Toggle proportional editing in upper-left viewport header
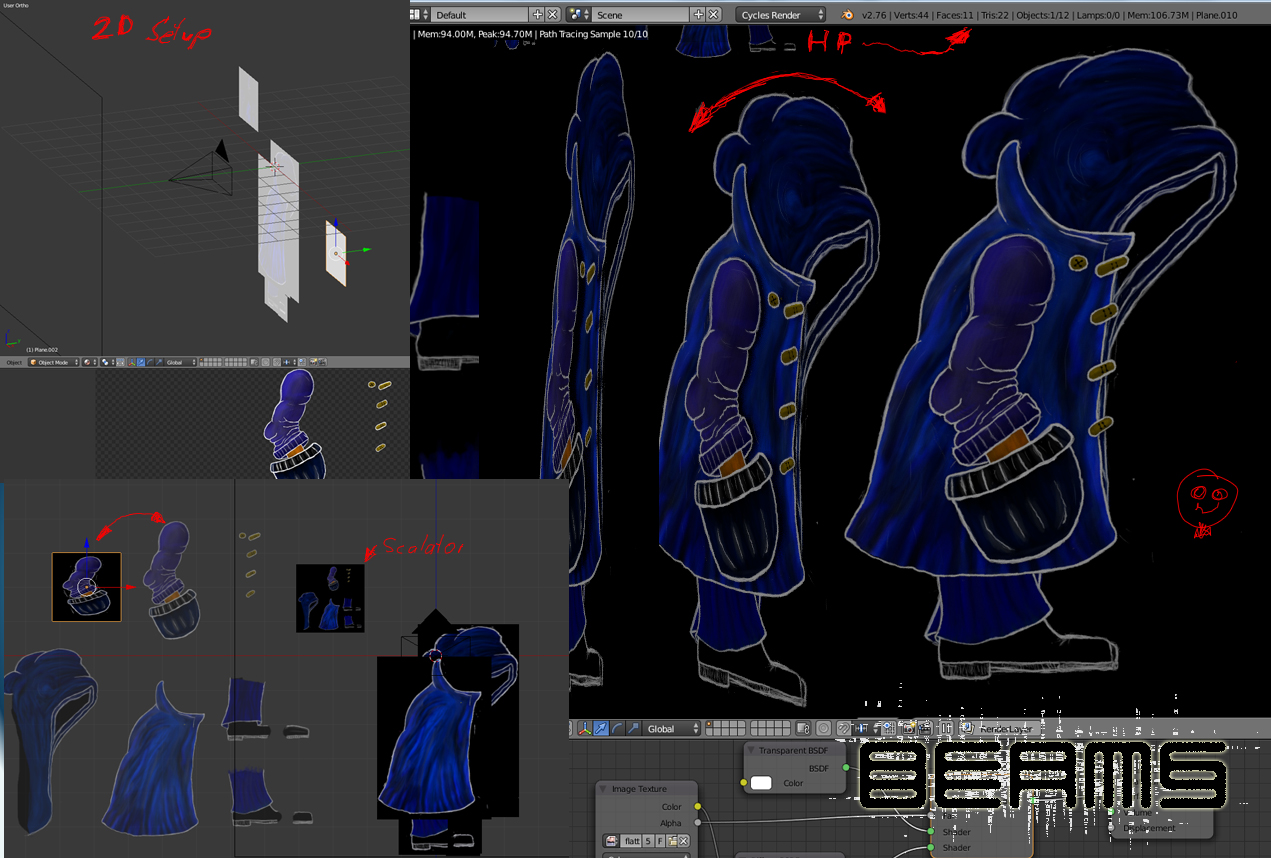Viewport: 1271px width, 858px height. pyautogui.click(x=265, y=362)
